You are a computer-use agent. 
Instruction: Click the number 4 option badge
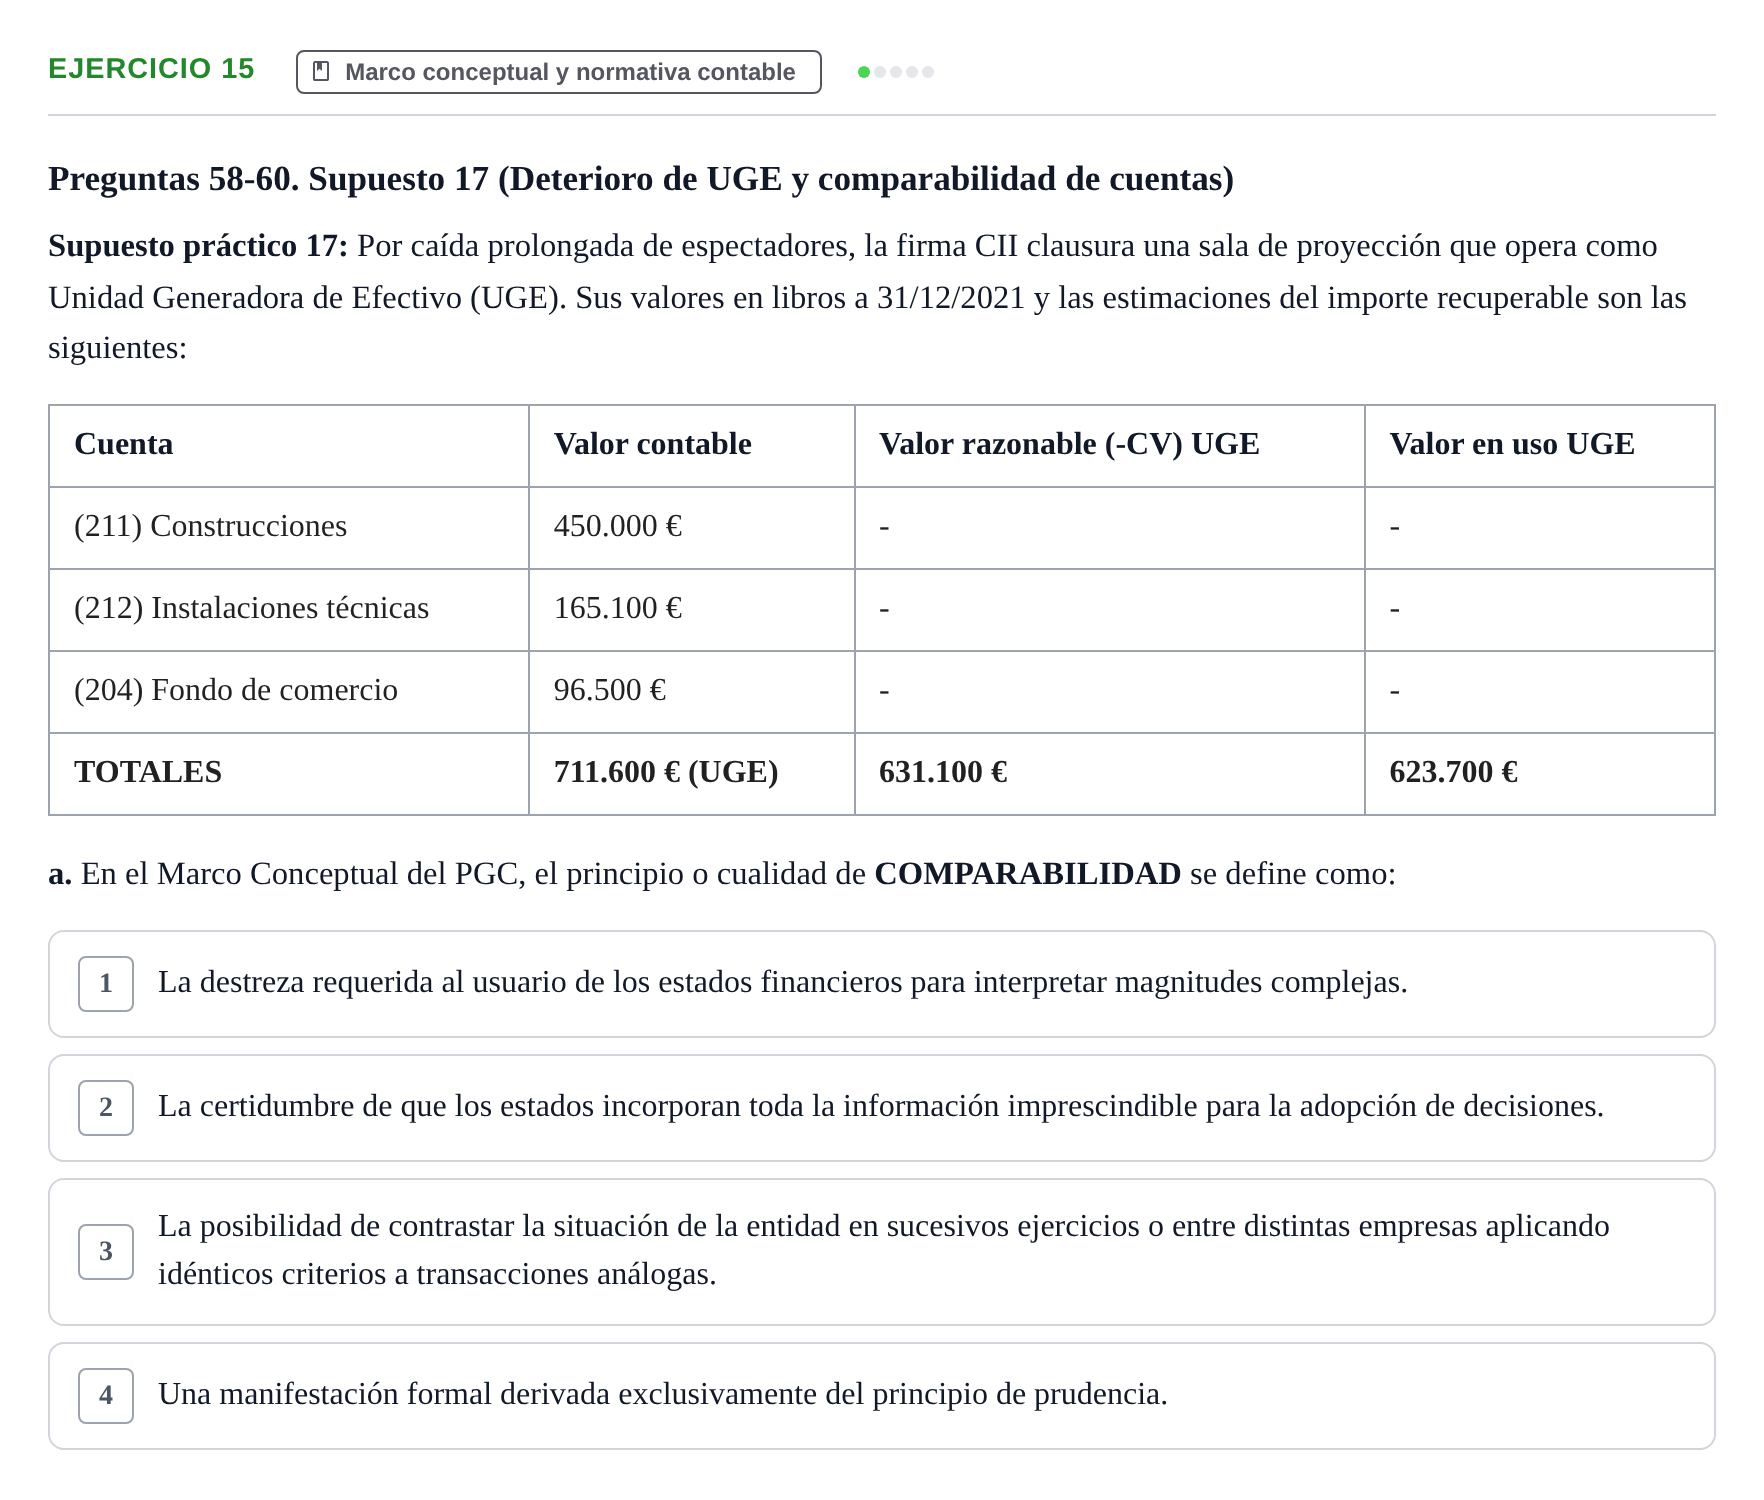point(106,1396)
